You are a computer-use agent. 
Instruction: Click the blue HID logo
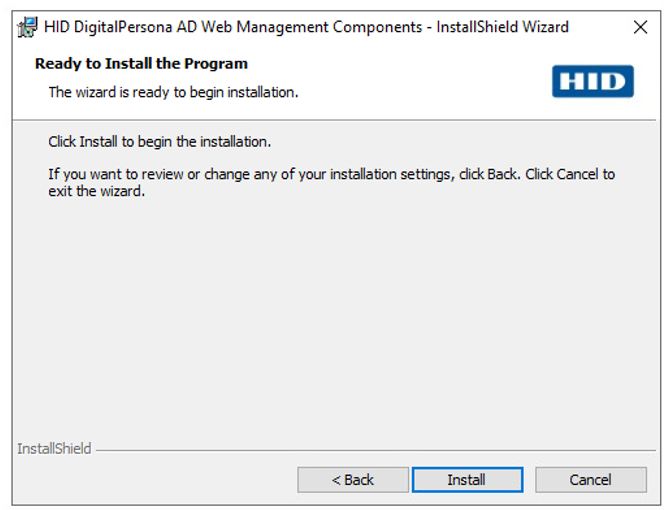(592, 81)
